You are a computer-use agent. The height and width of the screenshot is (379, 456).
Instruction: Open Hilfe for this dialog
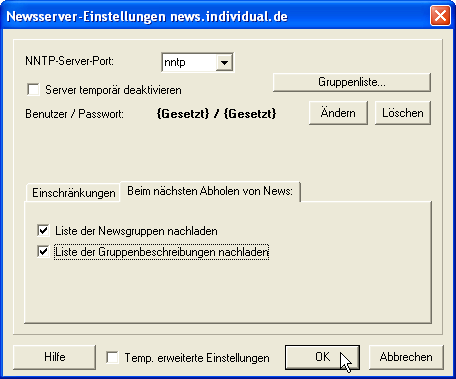pyautogui.click(x=55, y=357)
